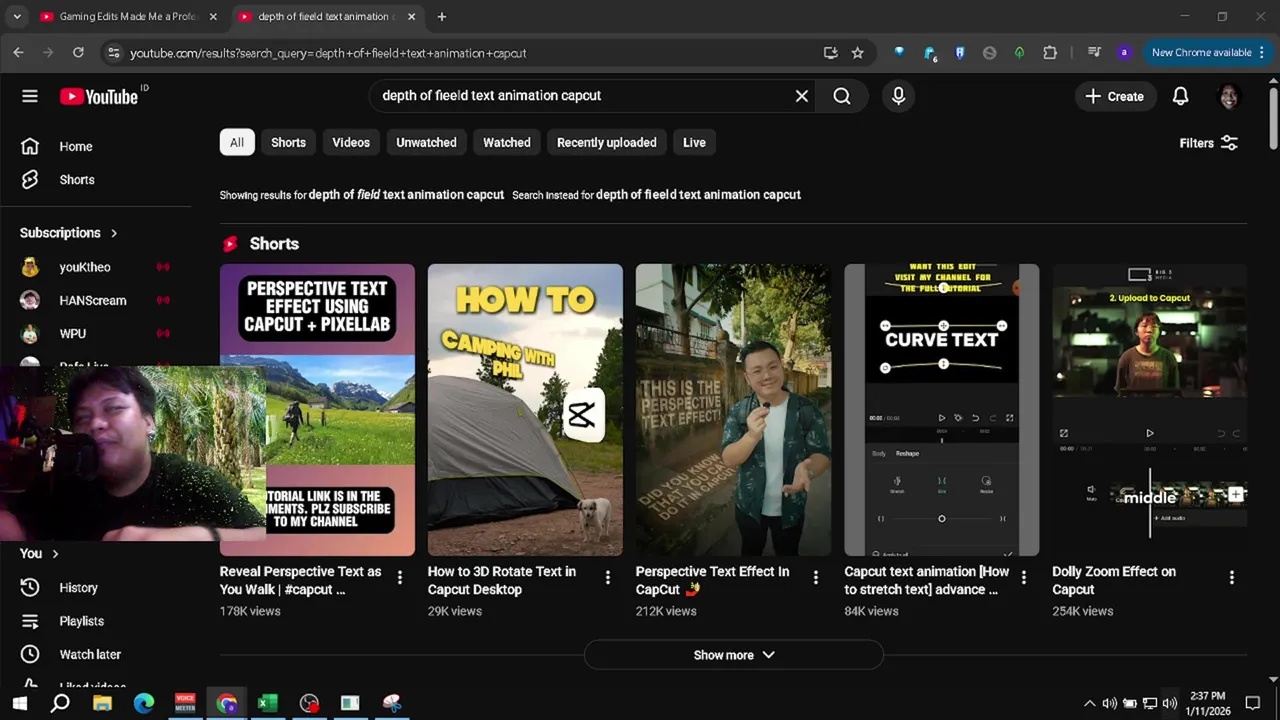This screenshot has height=720, width=1280.
Task: Select the Live filter chip
Action: click(694, 142)
